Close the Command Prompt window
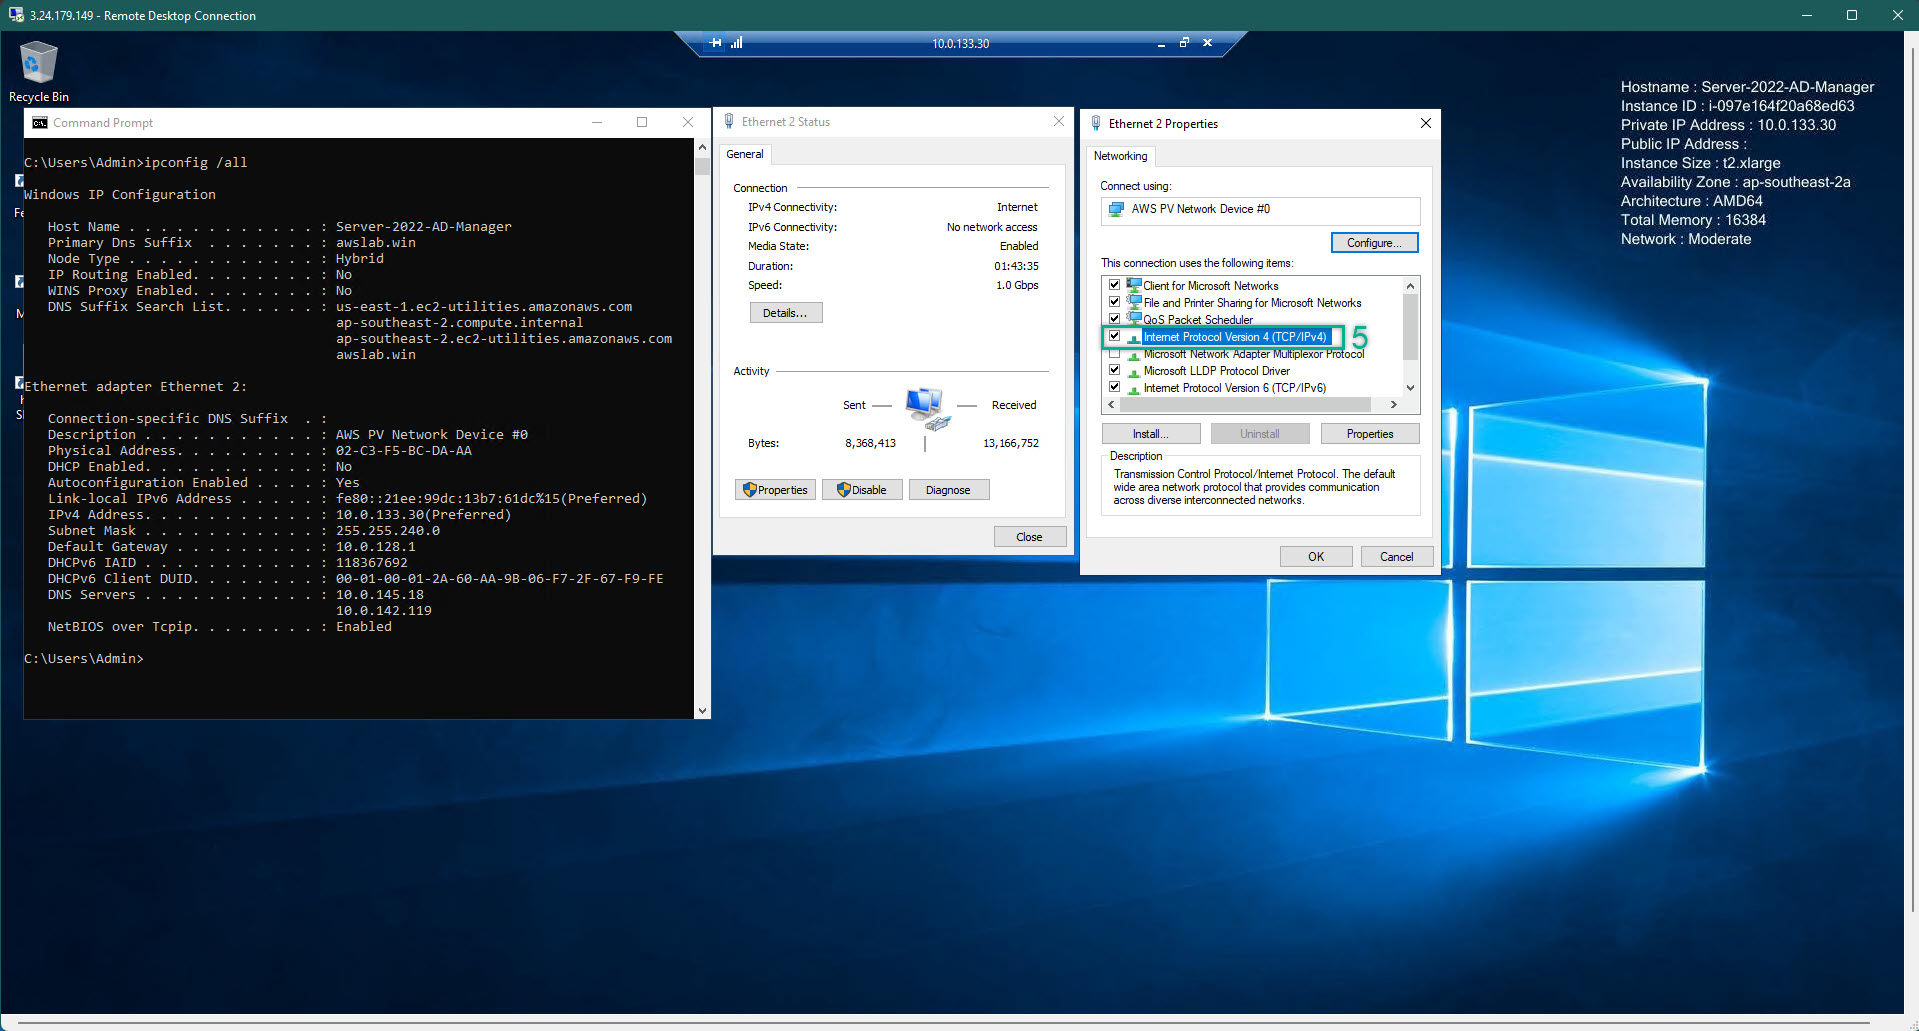 [x=688, y=122]
